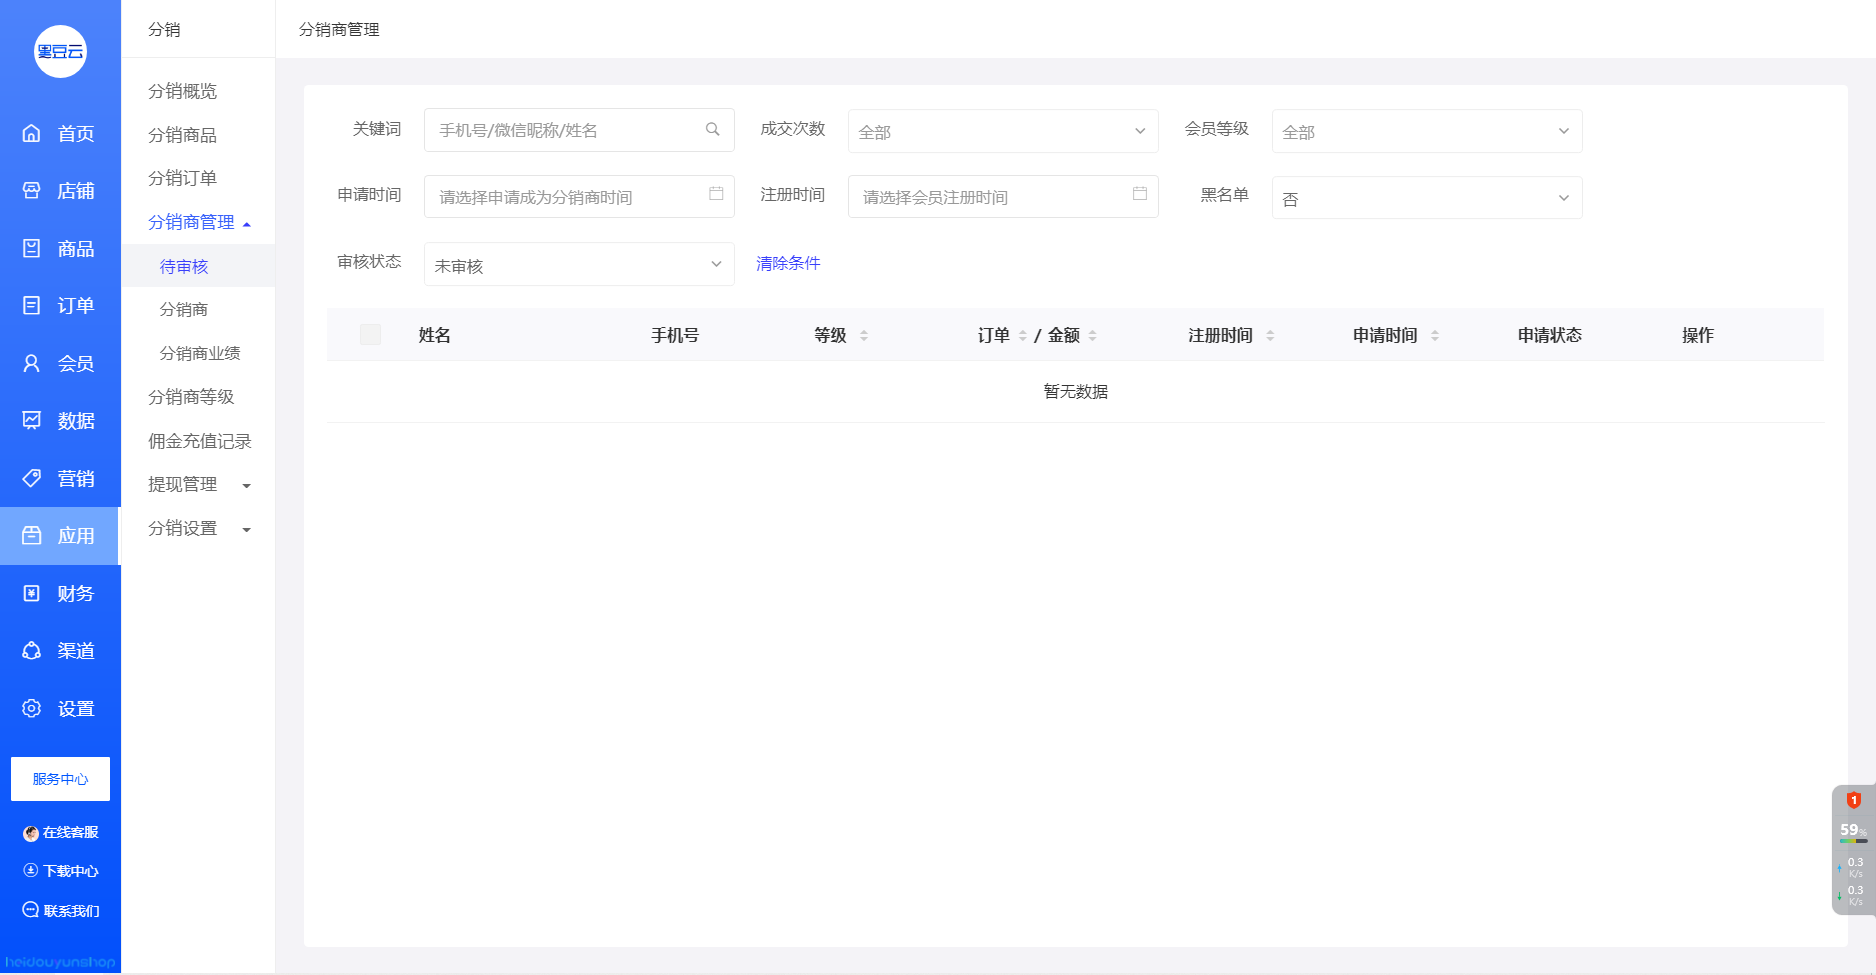
Task: Open 分销商等级 menu item
Action: [191, 397]
